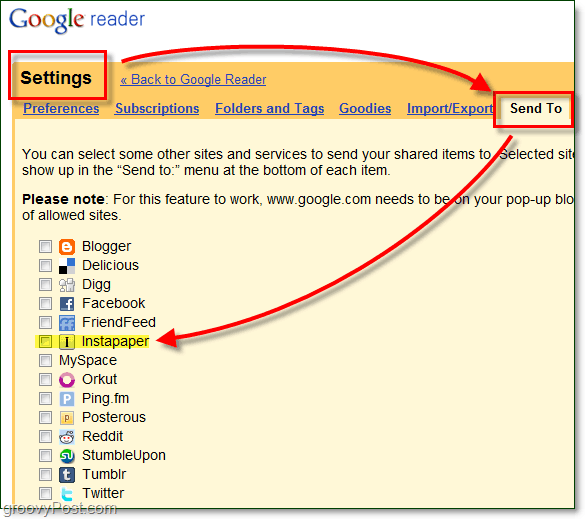585x519 pixels.
Task: Tick the Delicious checkbox
Action: [x=46, y=266]
